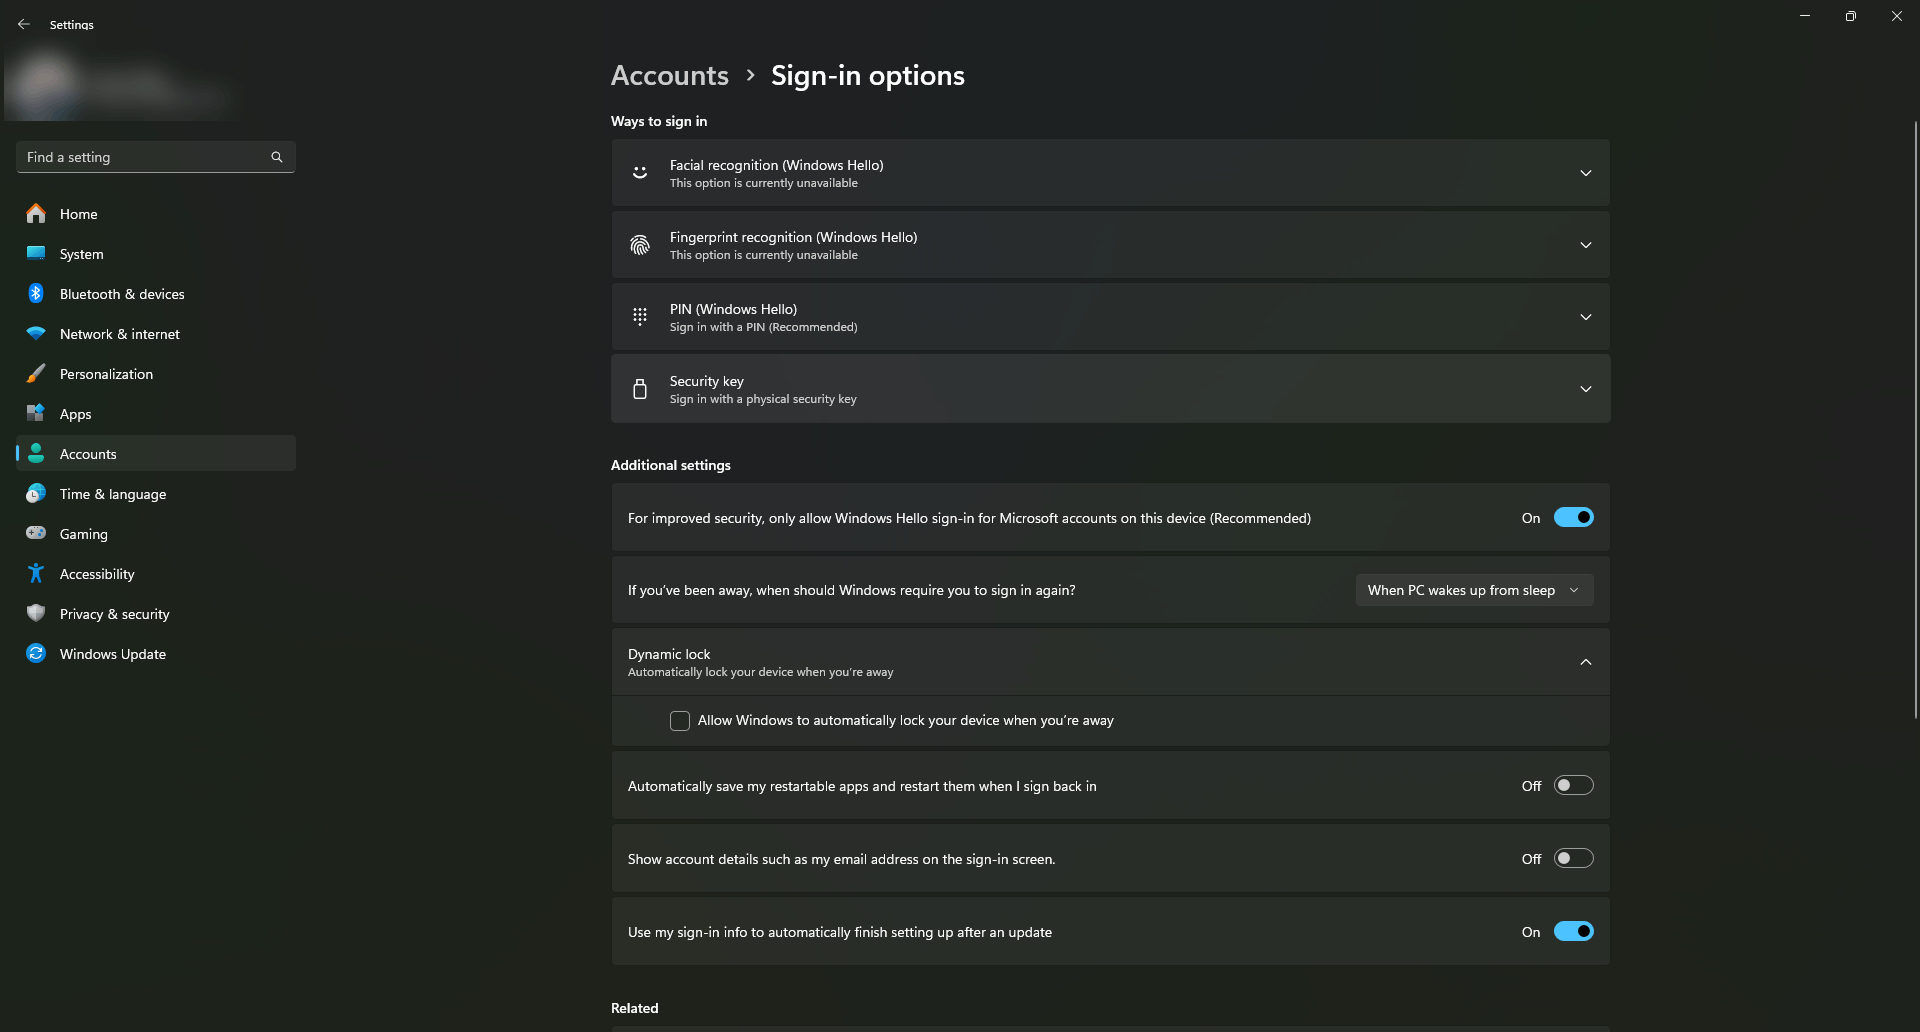The image size is (1920, 1032).
Task: Click the Network wifi icon
Action: tap(36, 333)
